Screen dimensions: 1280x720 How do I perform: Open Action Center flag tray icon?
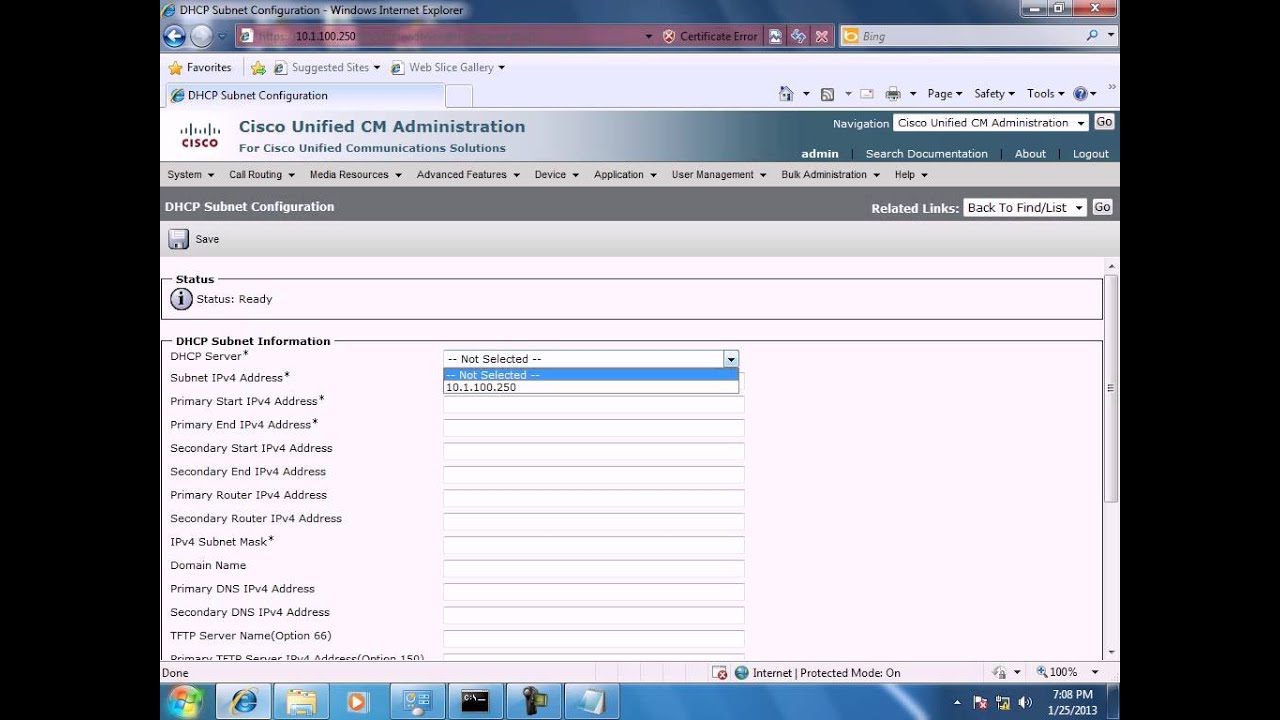point(981,702)
